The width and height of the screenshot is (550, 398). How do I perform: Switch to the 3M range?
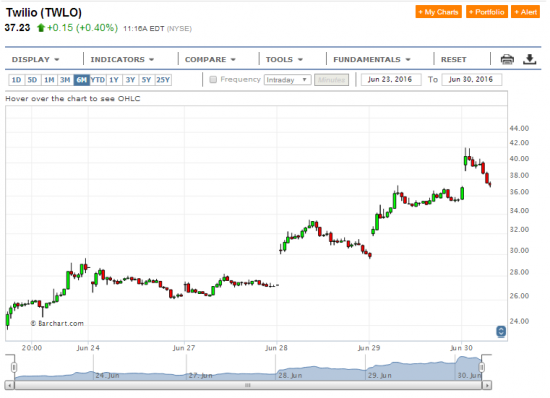coord(65,80)
